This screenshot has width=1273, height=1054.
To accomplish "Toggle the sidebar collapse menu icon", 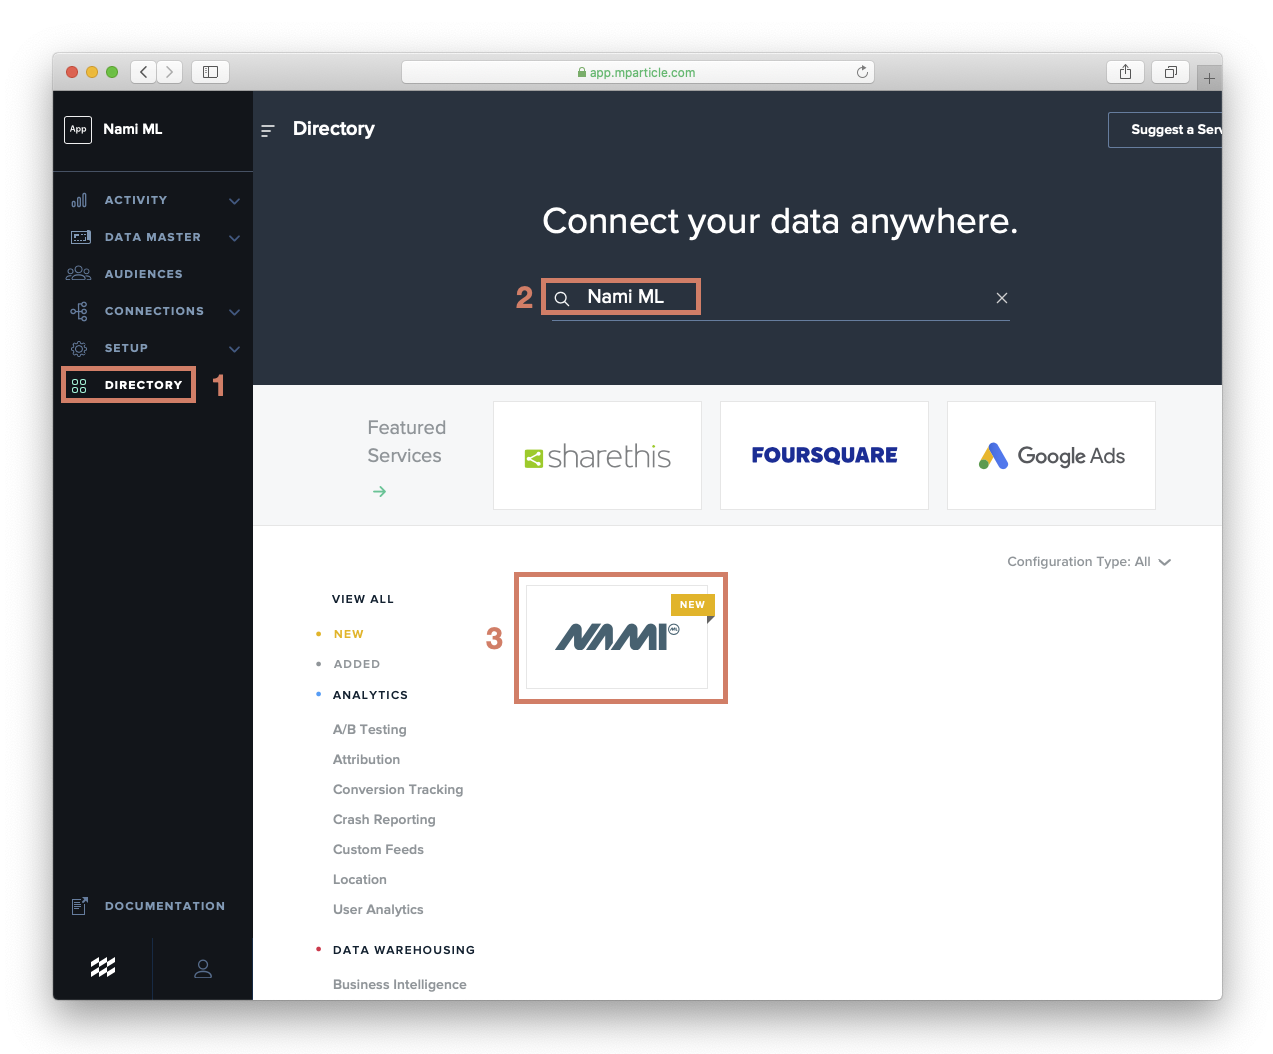I will coord(267,130).
